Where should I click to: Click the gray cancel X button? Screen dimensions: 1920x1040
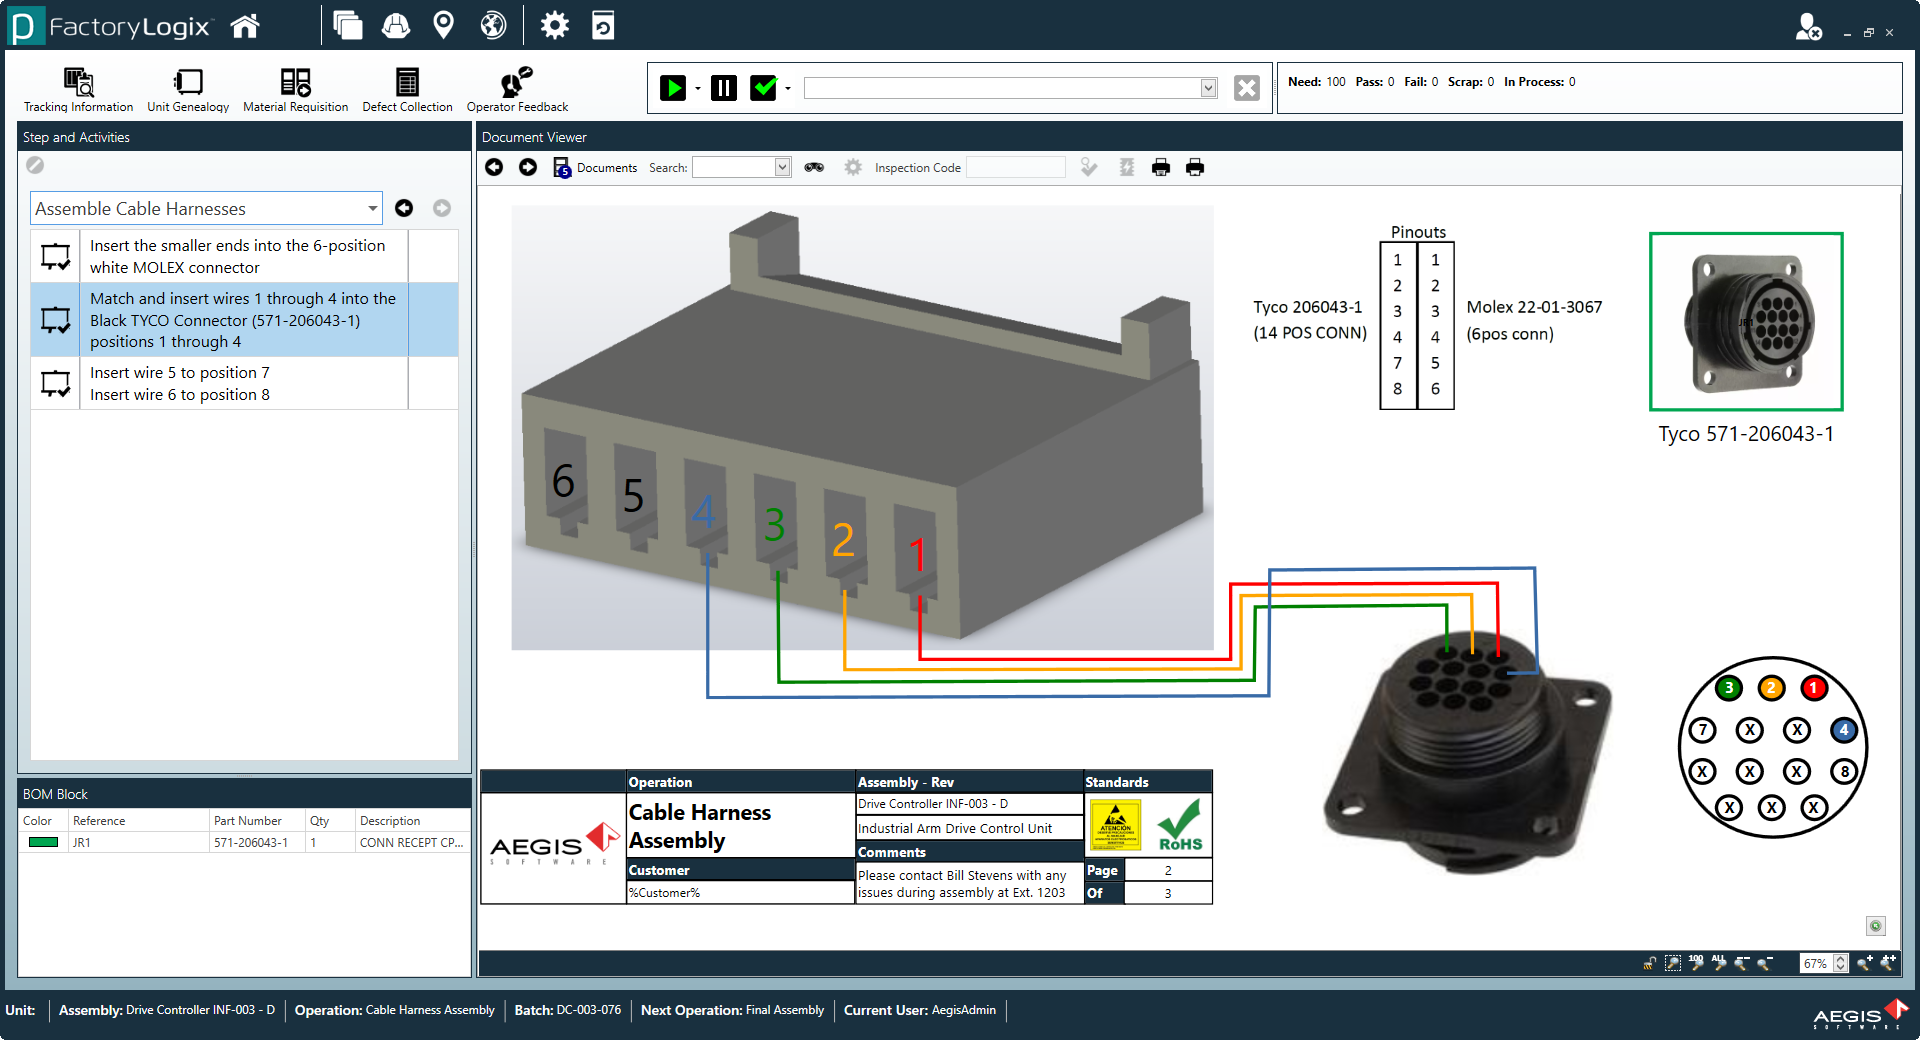click(1246, 88)
